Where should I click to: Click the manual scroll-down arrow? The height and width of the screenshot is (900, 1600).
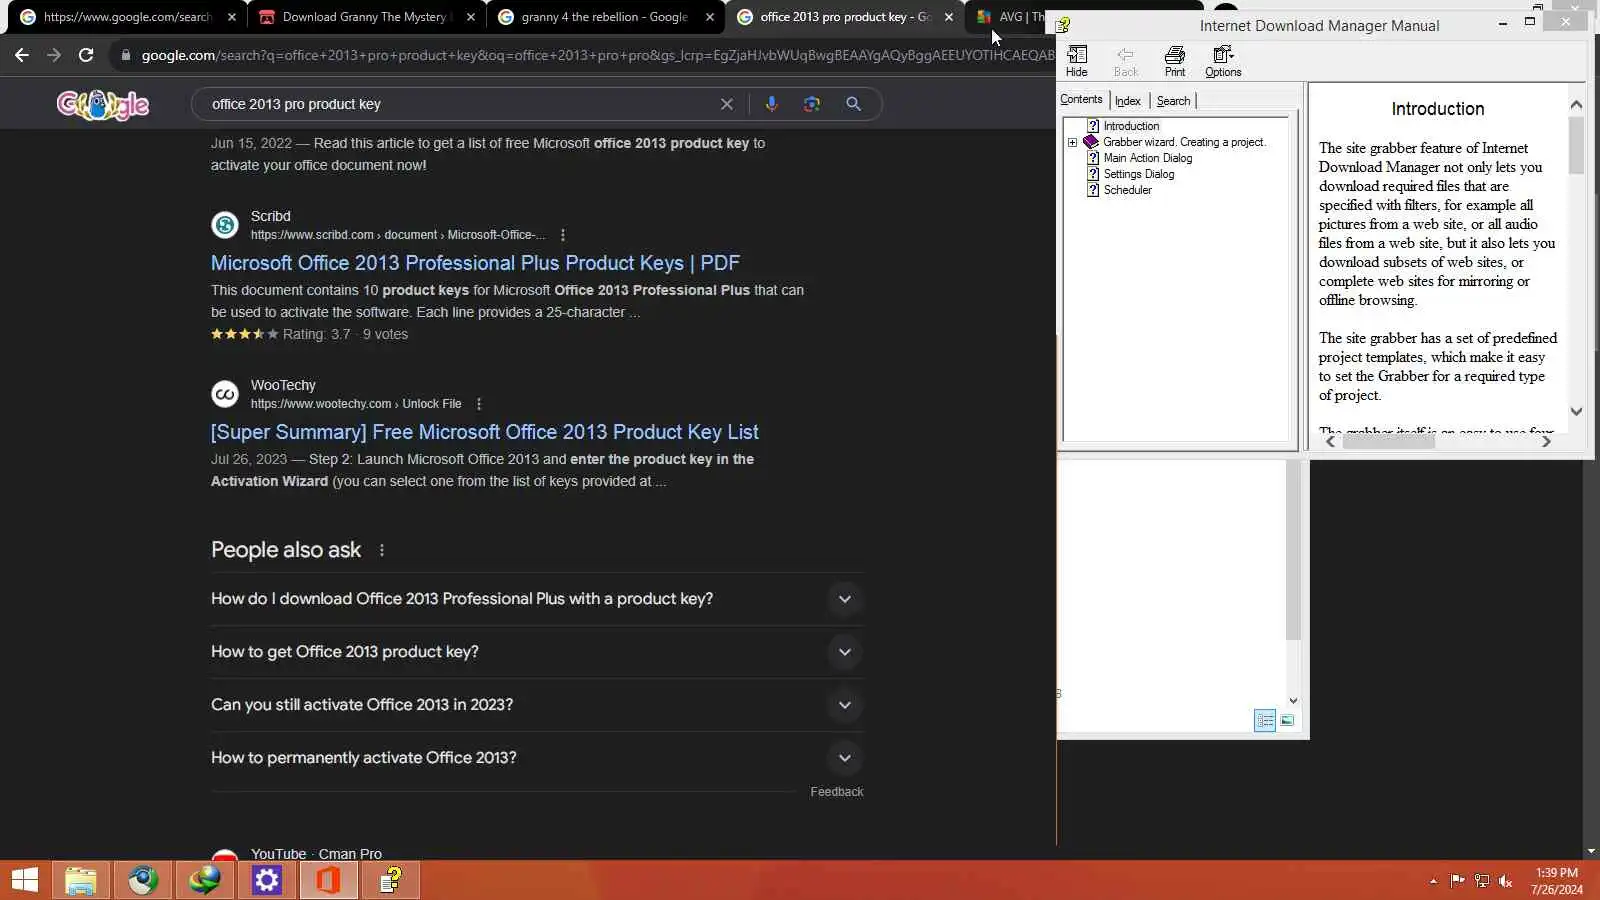point(1576,411)
